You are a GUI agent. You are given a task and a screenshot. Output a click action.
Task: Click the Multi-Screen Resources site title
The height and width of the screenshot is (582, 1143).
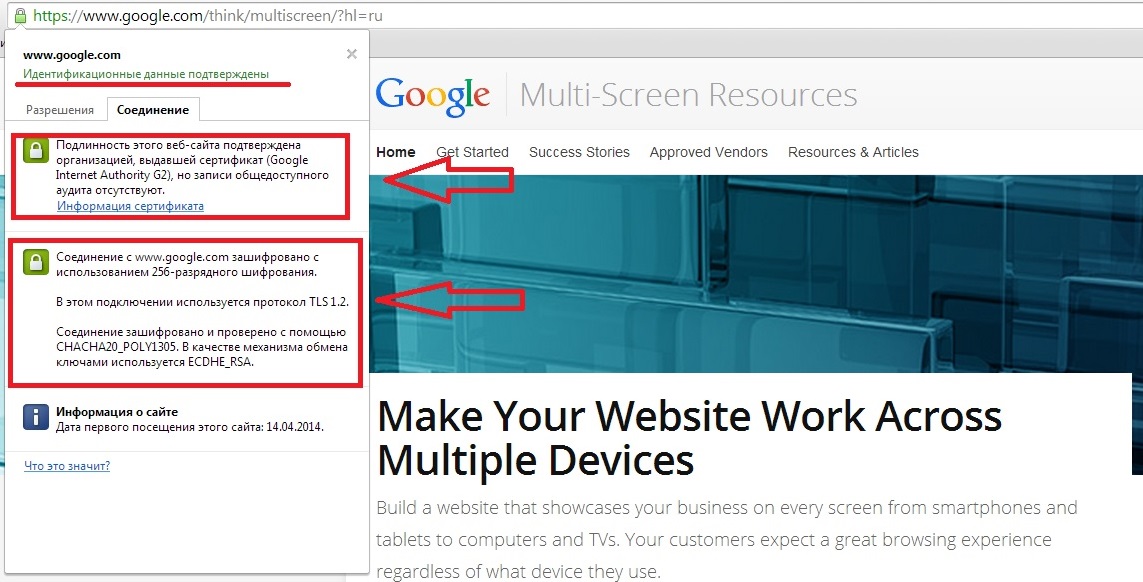(688, 95)
